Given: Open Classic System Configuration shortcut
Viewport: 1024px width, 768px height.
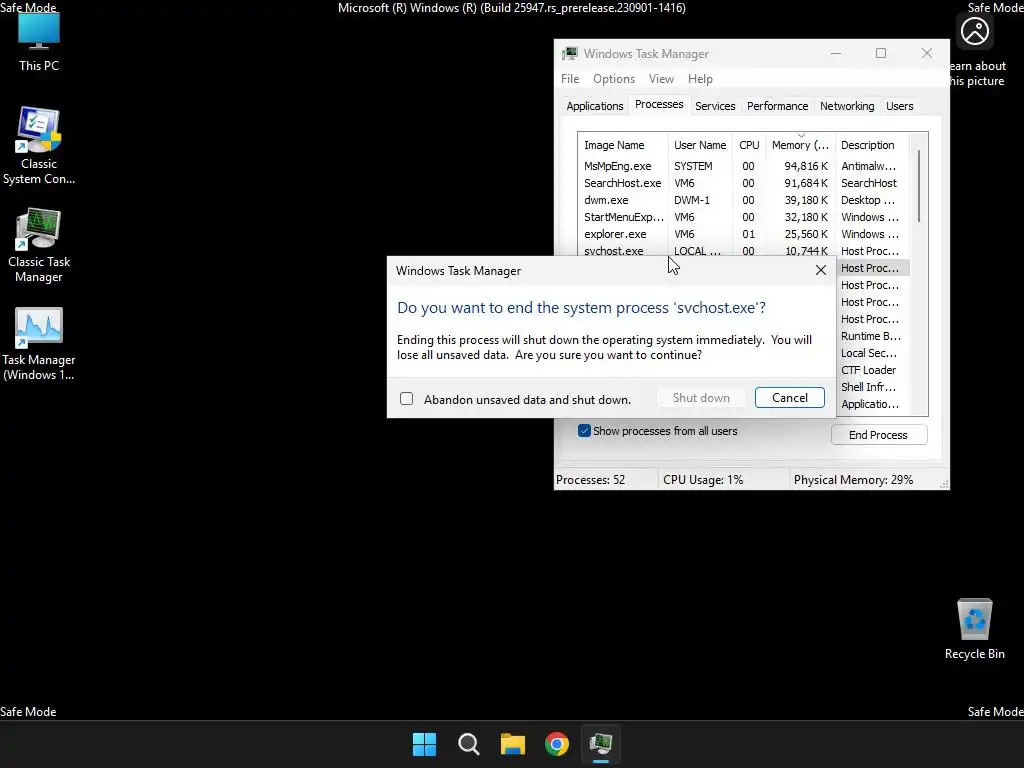Looking at the screenshot, I should pos(39,146).
